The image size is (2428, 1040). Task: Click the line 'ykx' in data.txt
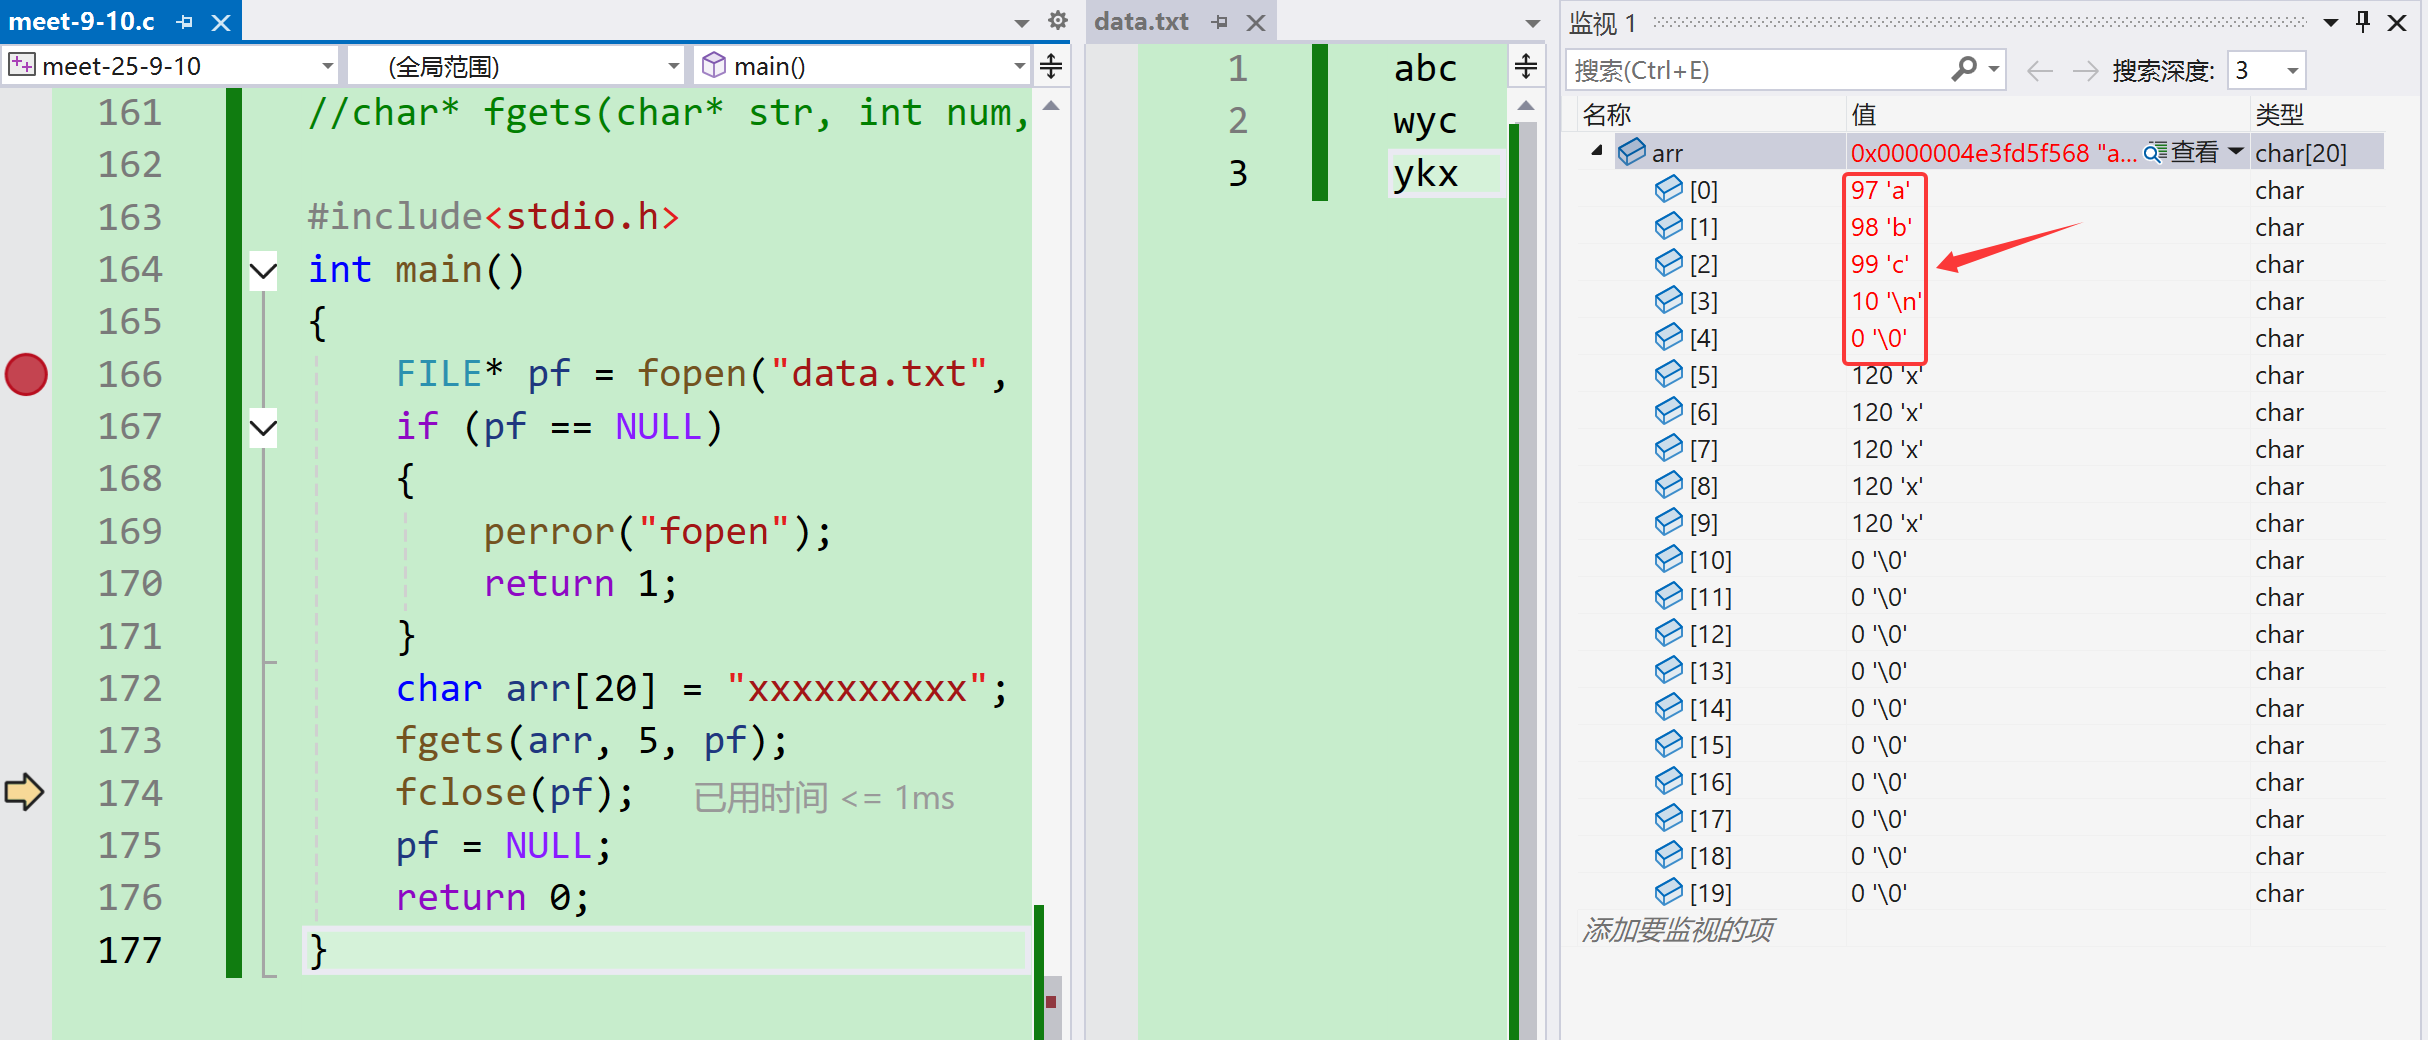coord(1426,174)
